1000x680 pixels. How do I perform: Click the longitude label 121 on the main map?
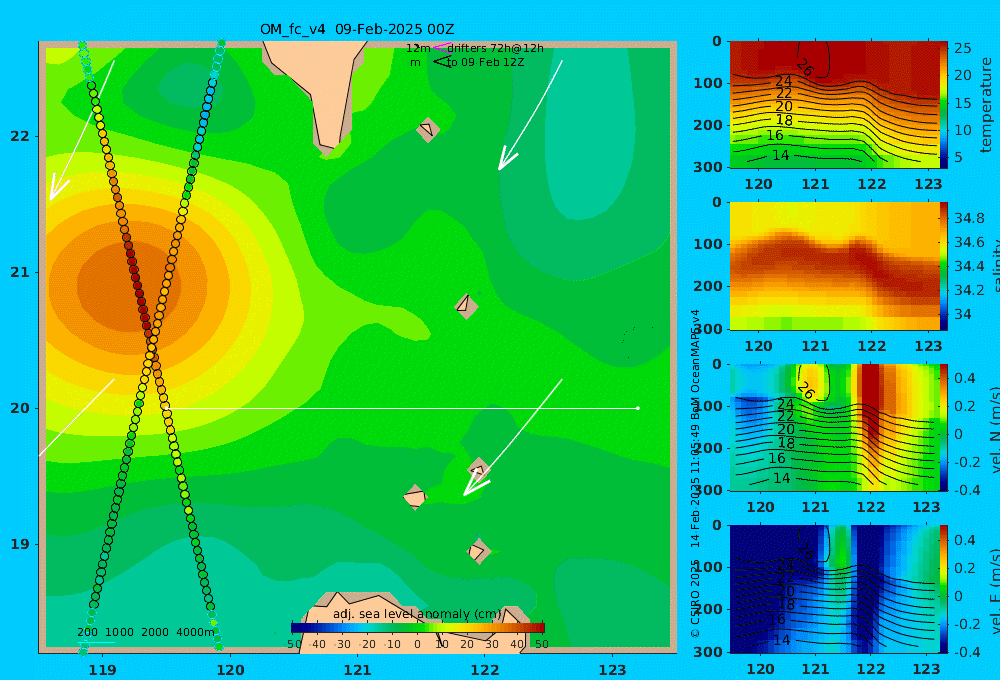pos(357,670)
